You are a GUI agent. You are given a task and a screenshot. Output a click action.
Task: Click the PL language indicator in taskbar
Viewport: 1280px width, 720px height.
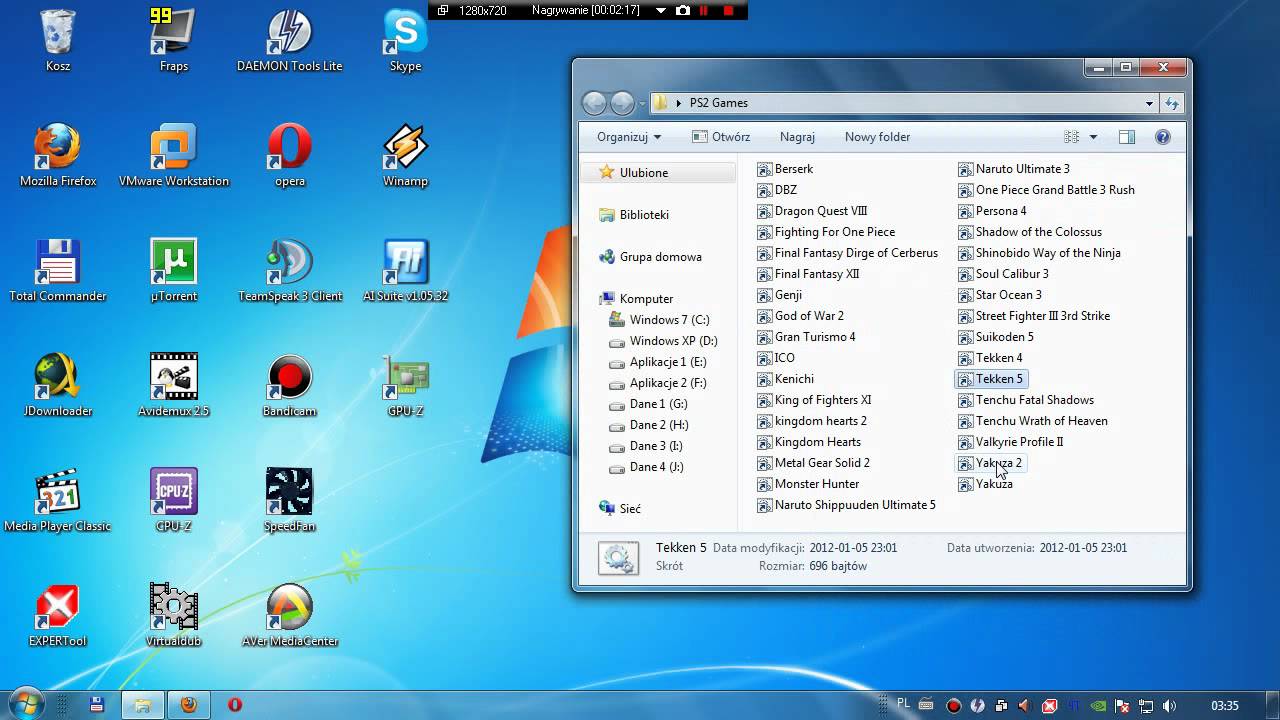[904, 704]
